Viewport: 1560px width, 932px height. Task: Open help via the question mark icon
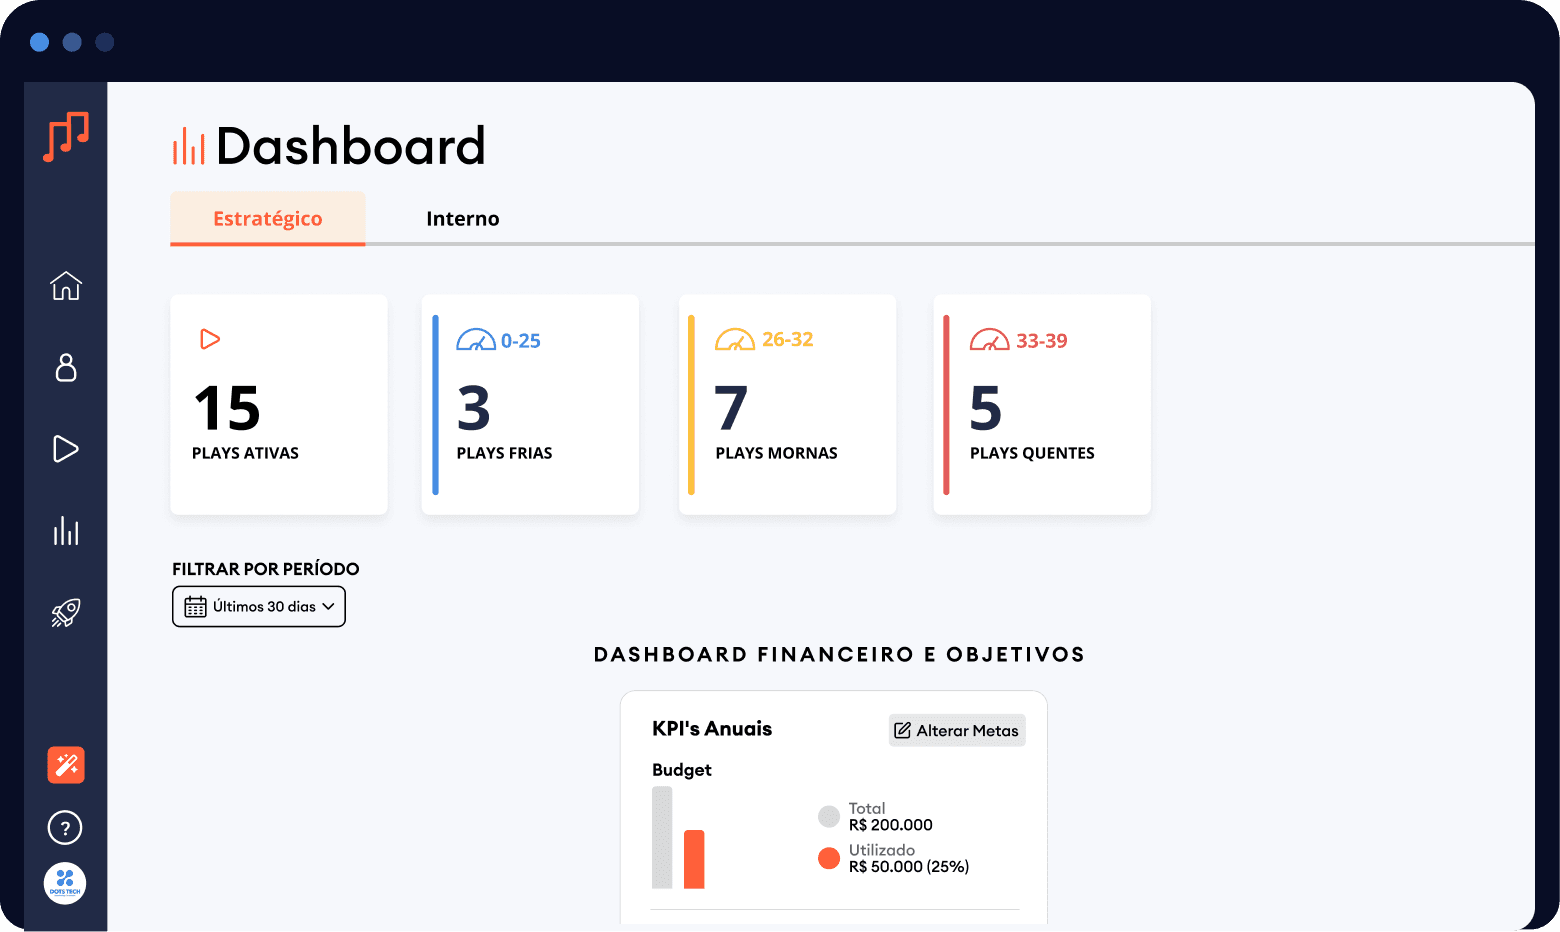coord(65,827)
